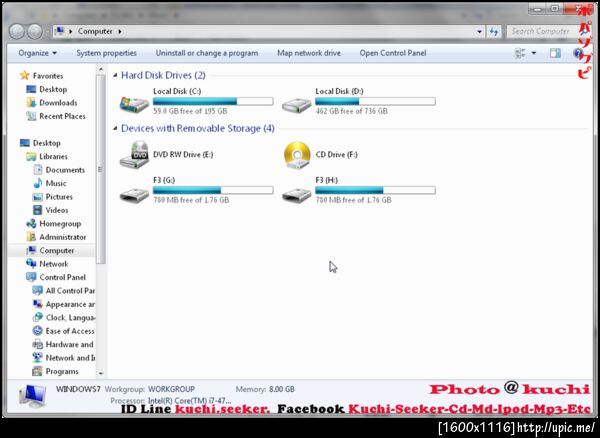Click the navigation pane scroll down arrow
The height and width of the screenshot is (438, 600).
pyautogui.click(x=101, y=373)
